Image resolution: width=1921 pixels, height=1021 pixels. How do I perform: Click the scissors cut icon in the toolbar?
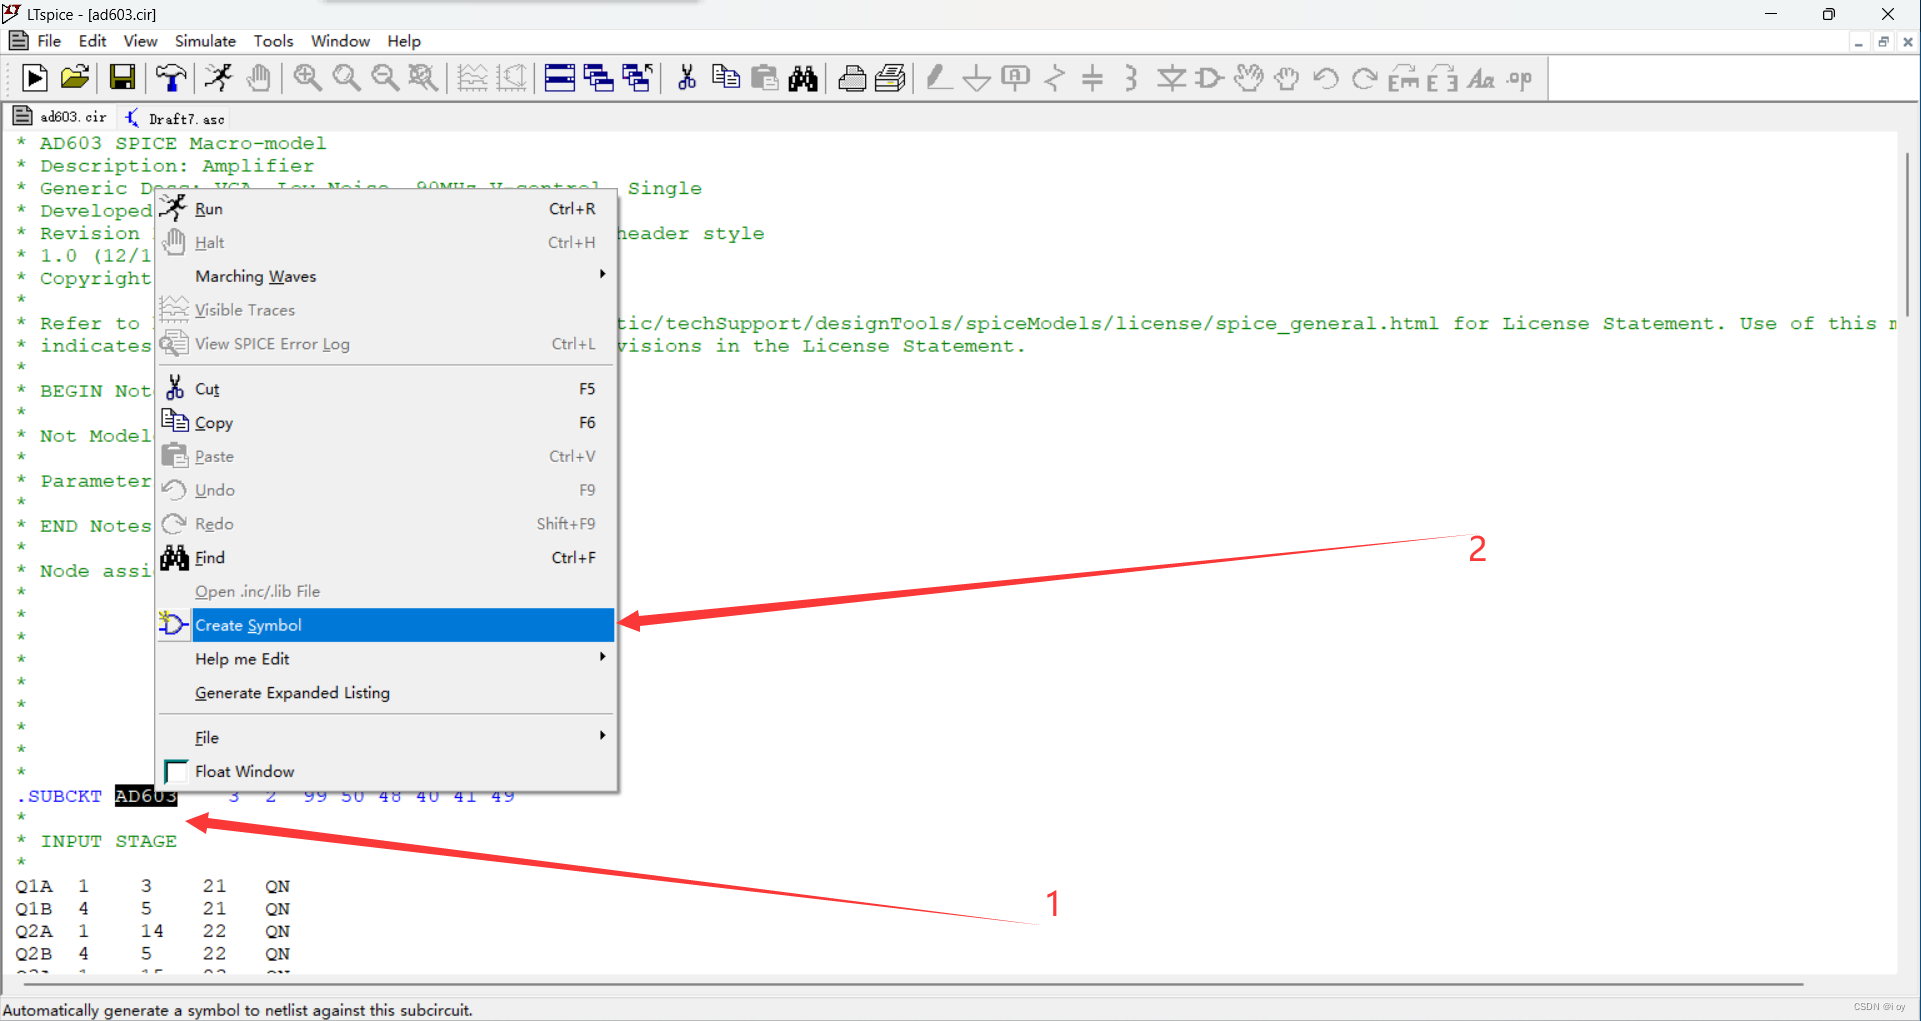687,78
